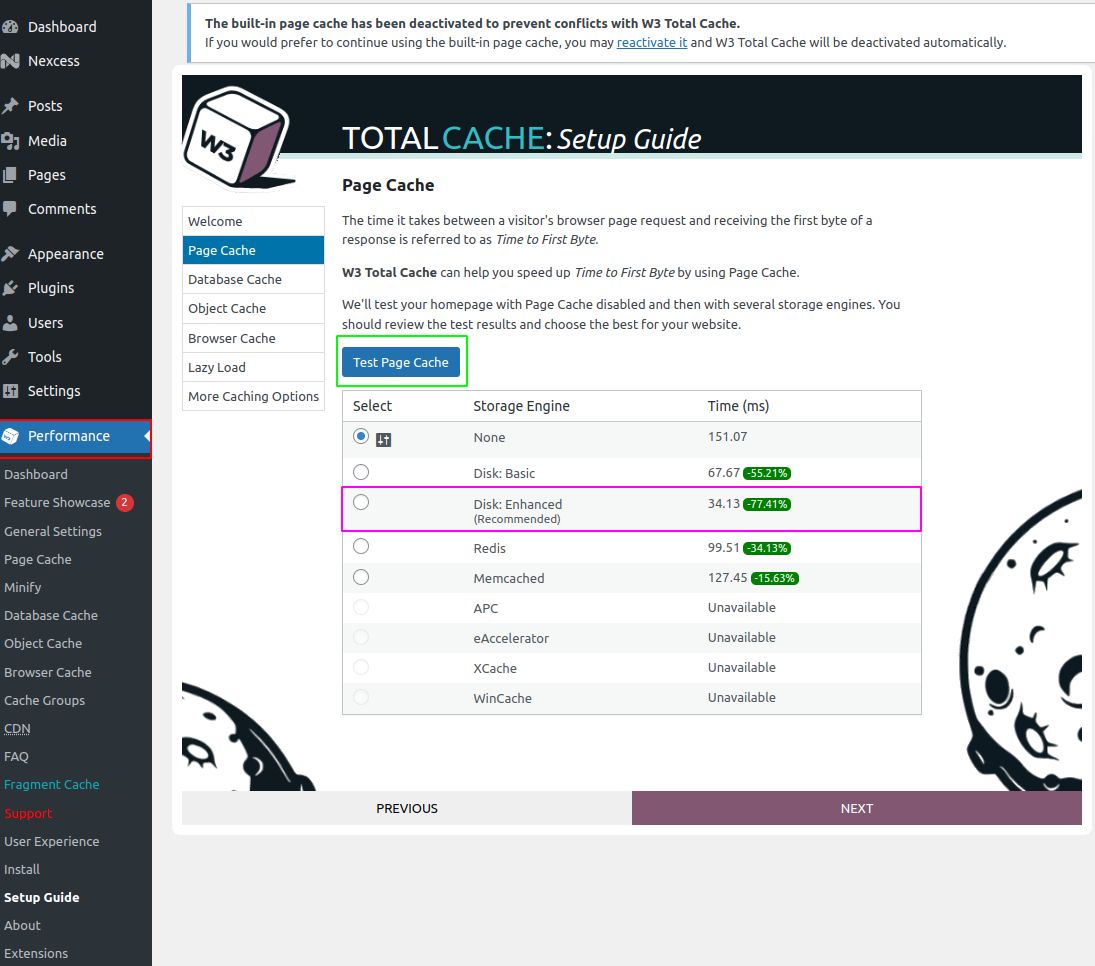Open About submenu item

[x=22, y=925]
